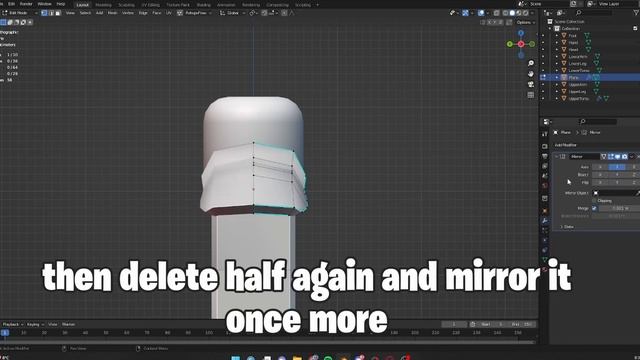Click the Merge distance value field

(x=619, y=208)
